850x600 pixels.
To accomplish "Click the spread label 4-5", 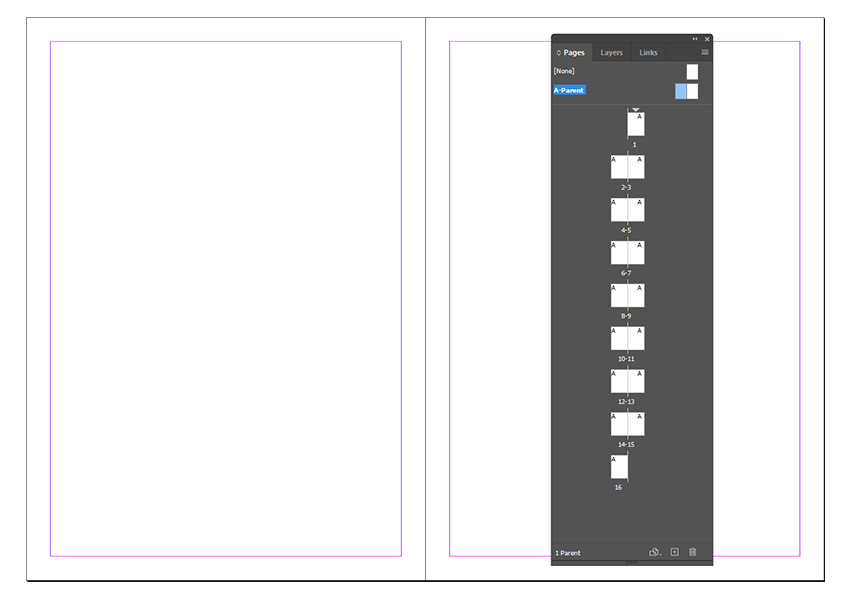I will point(626,230).
